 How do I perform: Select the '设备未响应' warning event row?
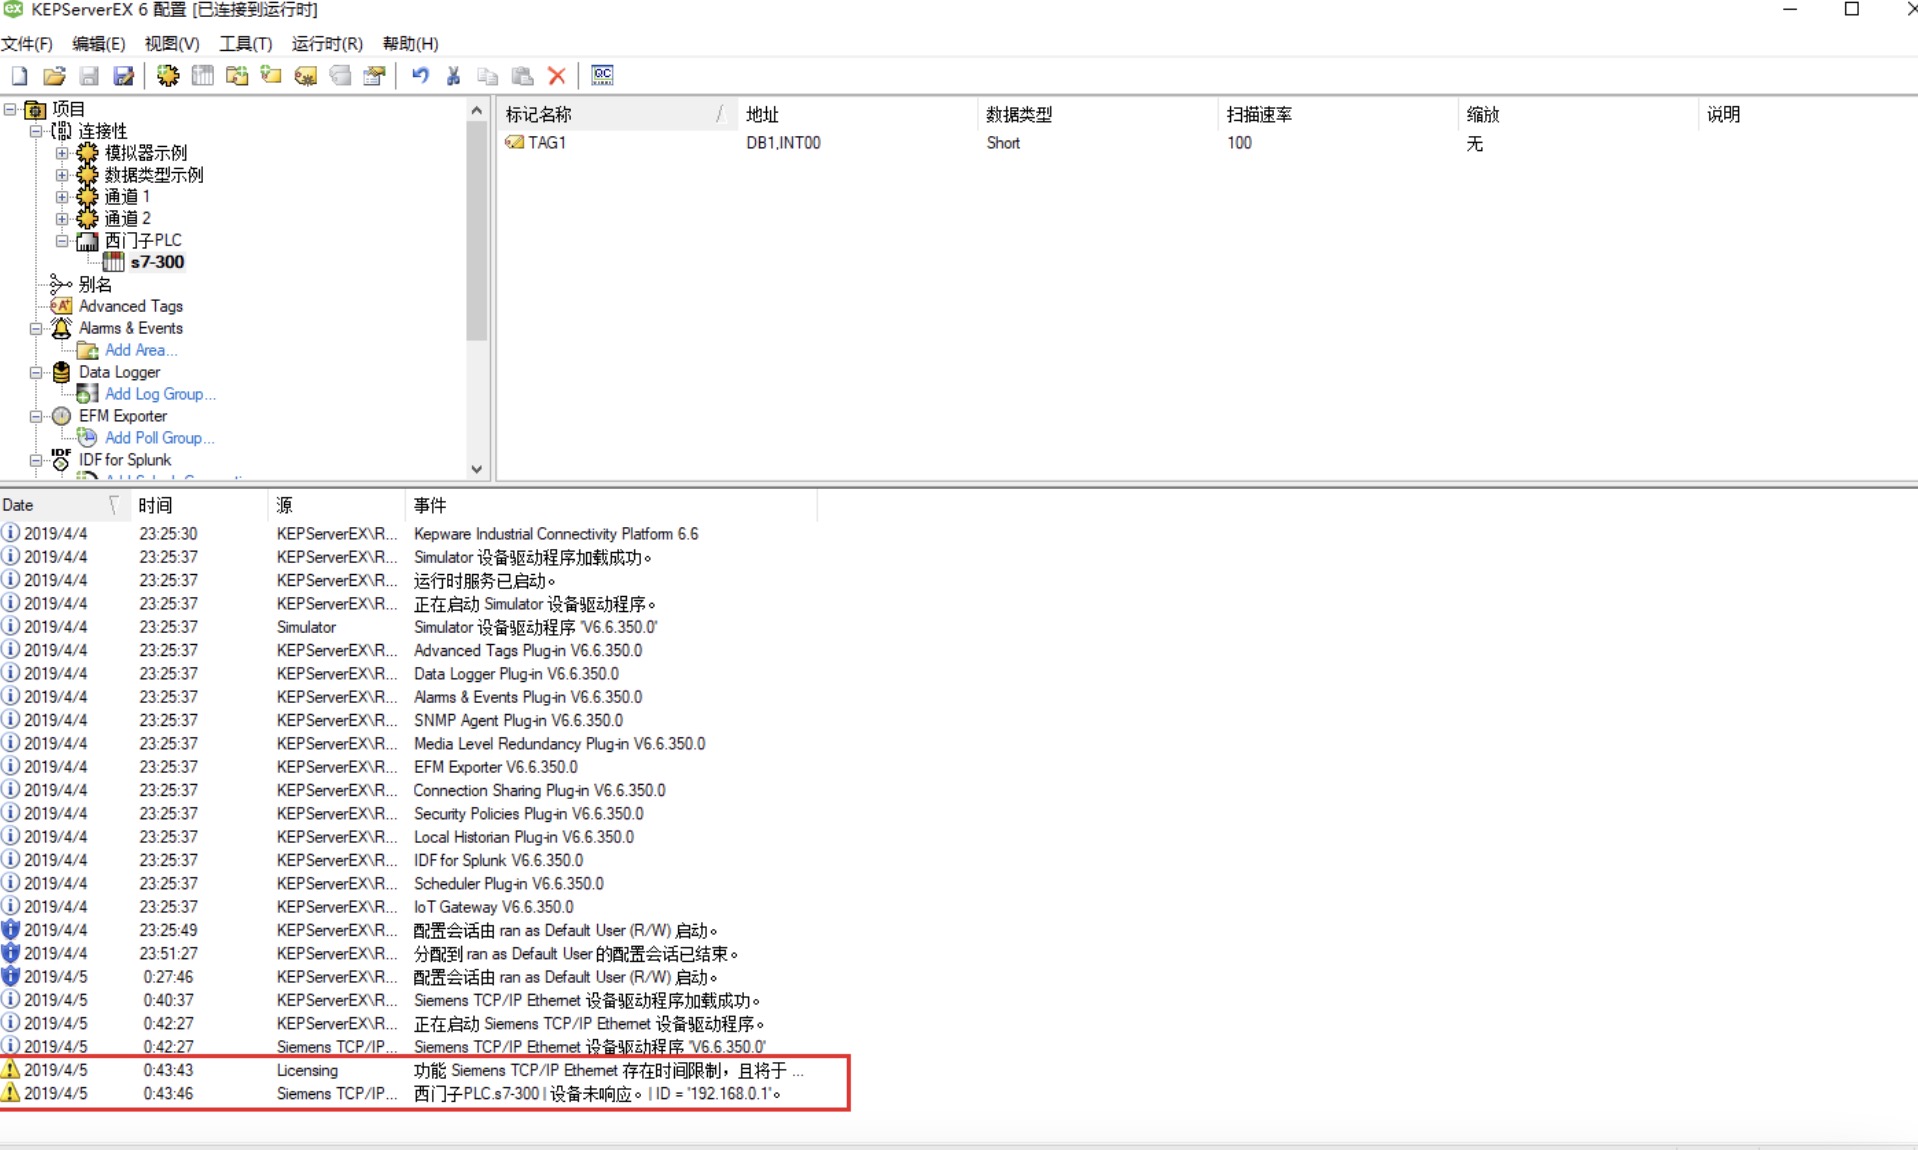(408, 1093)
